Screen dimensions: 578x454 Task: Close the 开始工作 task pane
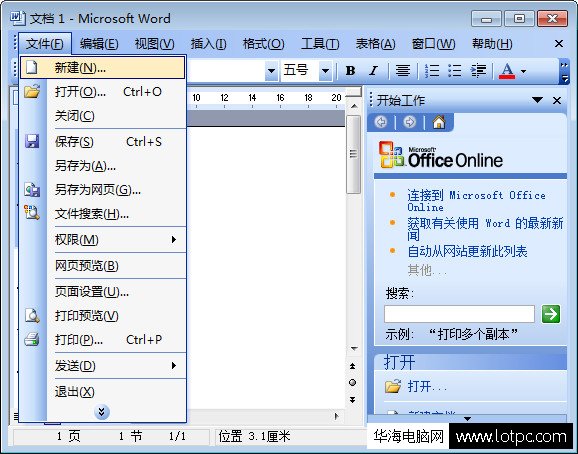[x=557, y=100]
